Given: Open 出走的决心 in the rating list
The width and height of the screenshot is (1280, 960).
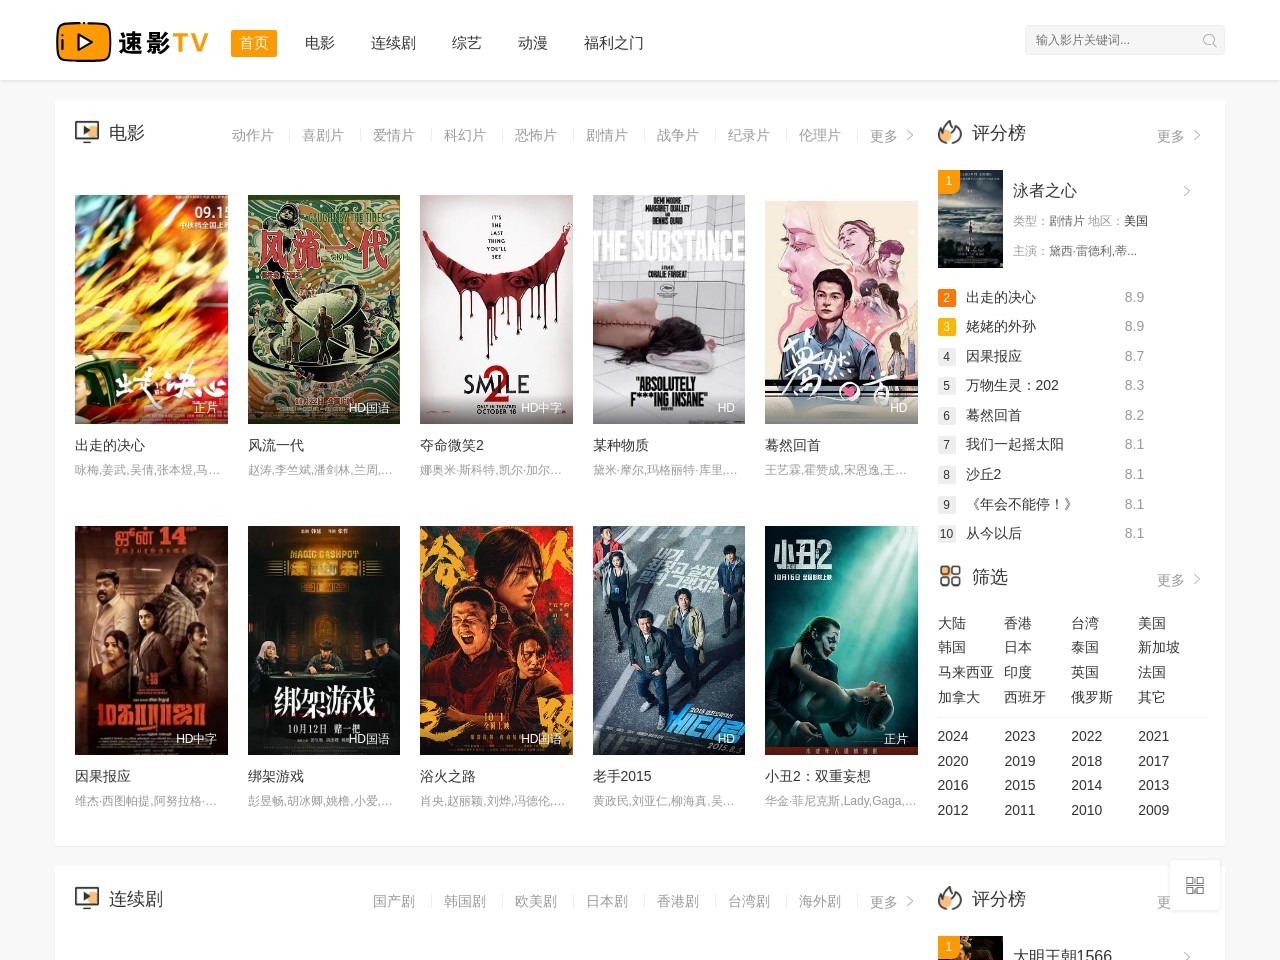Looking at the screenshot, I should [x=1000, y=297].
